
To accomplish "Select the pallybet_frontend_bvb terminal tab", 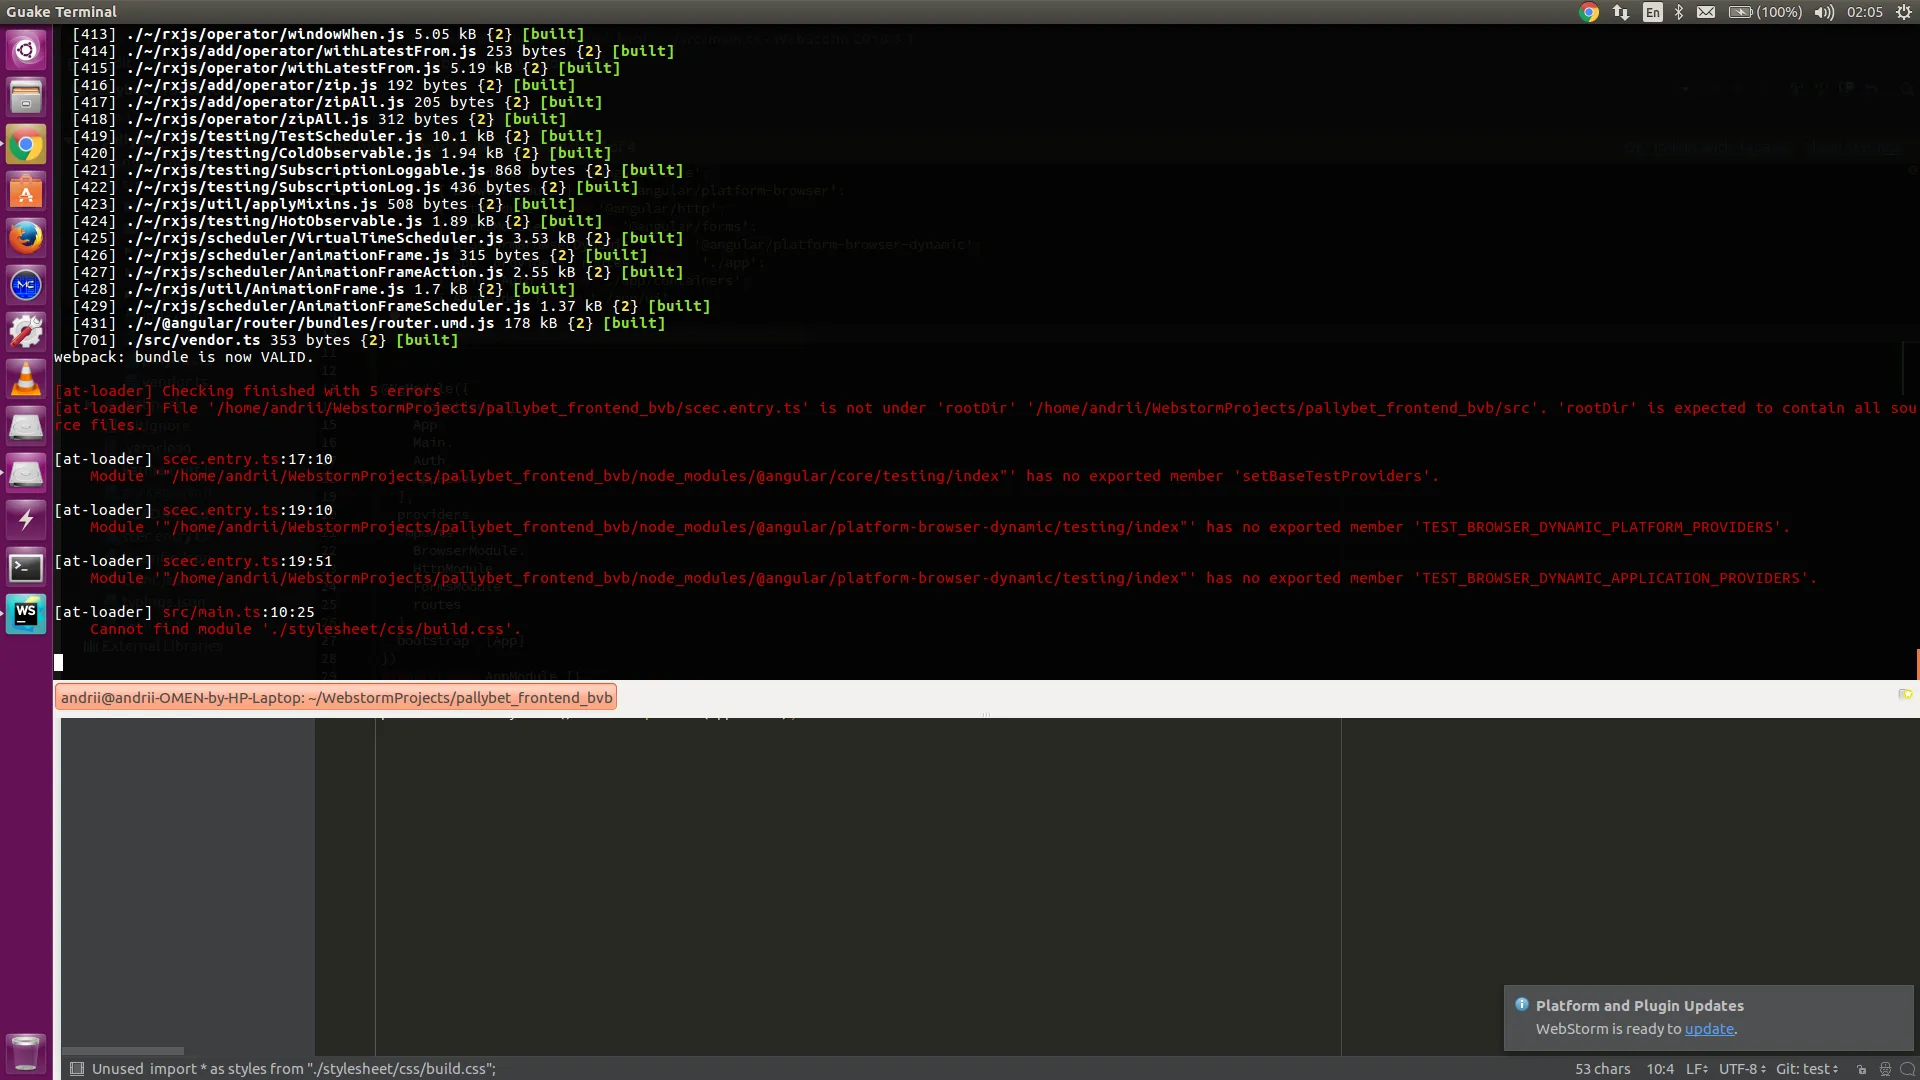I will tap(336, 698).
